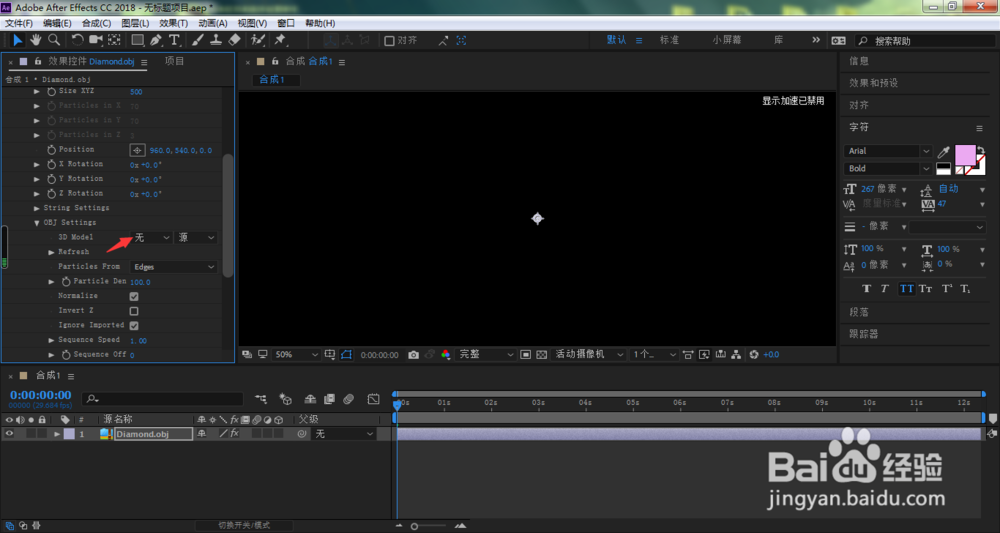This screenshot has height=533, width=1000.
Task: Open the 活动摄像机 view dropdown
Action: coord(589,354)
